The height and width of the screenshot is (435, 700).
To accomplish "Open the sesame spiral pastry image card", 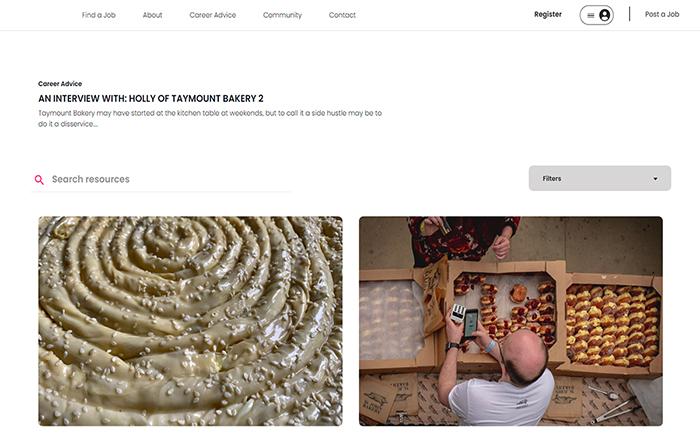I will 190,321.
